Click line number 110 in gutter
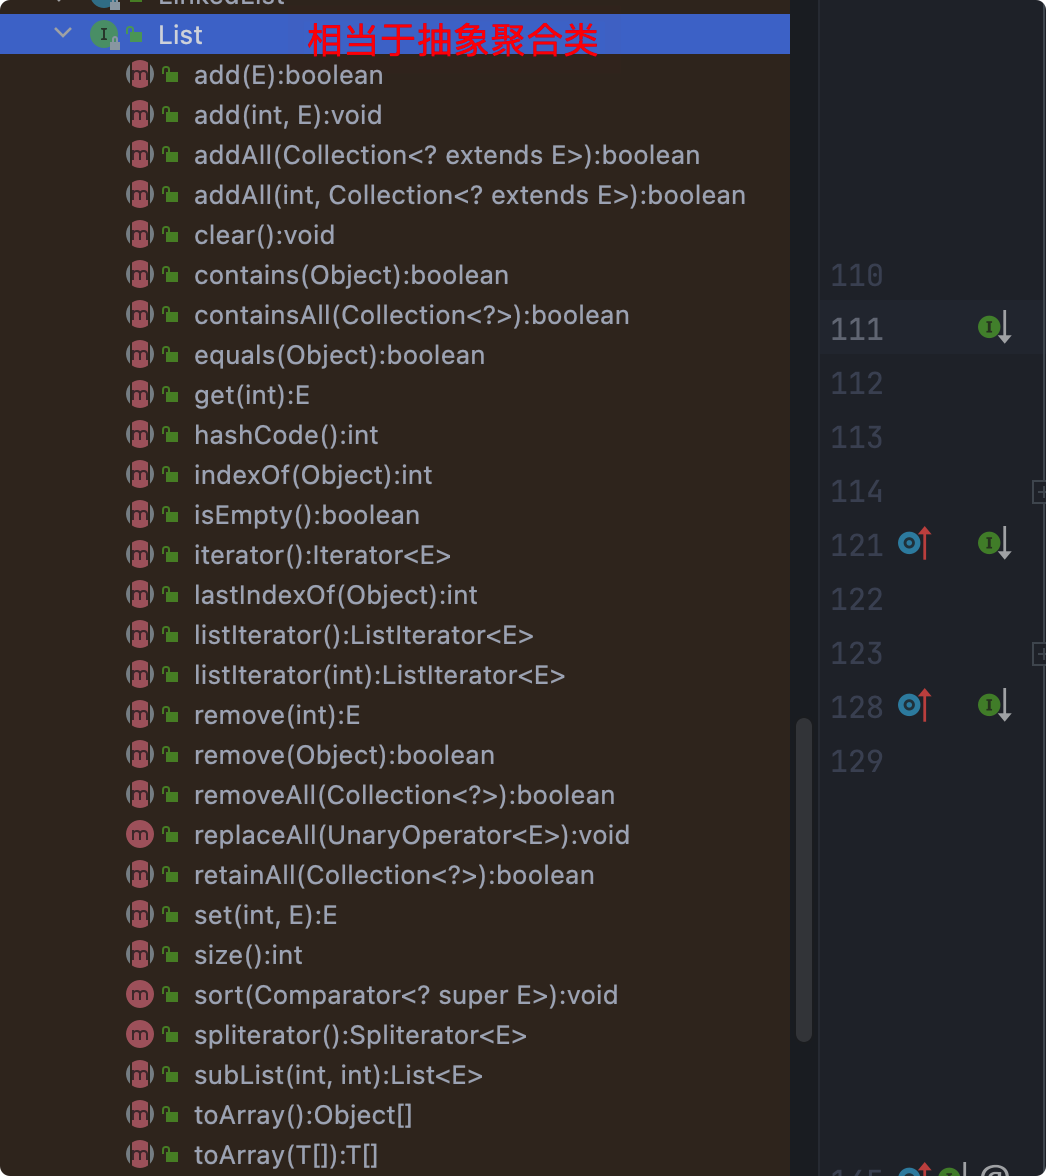Image resolution: width=1046 pixels, height=1176 pixels. [856, 276]
